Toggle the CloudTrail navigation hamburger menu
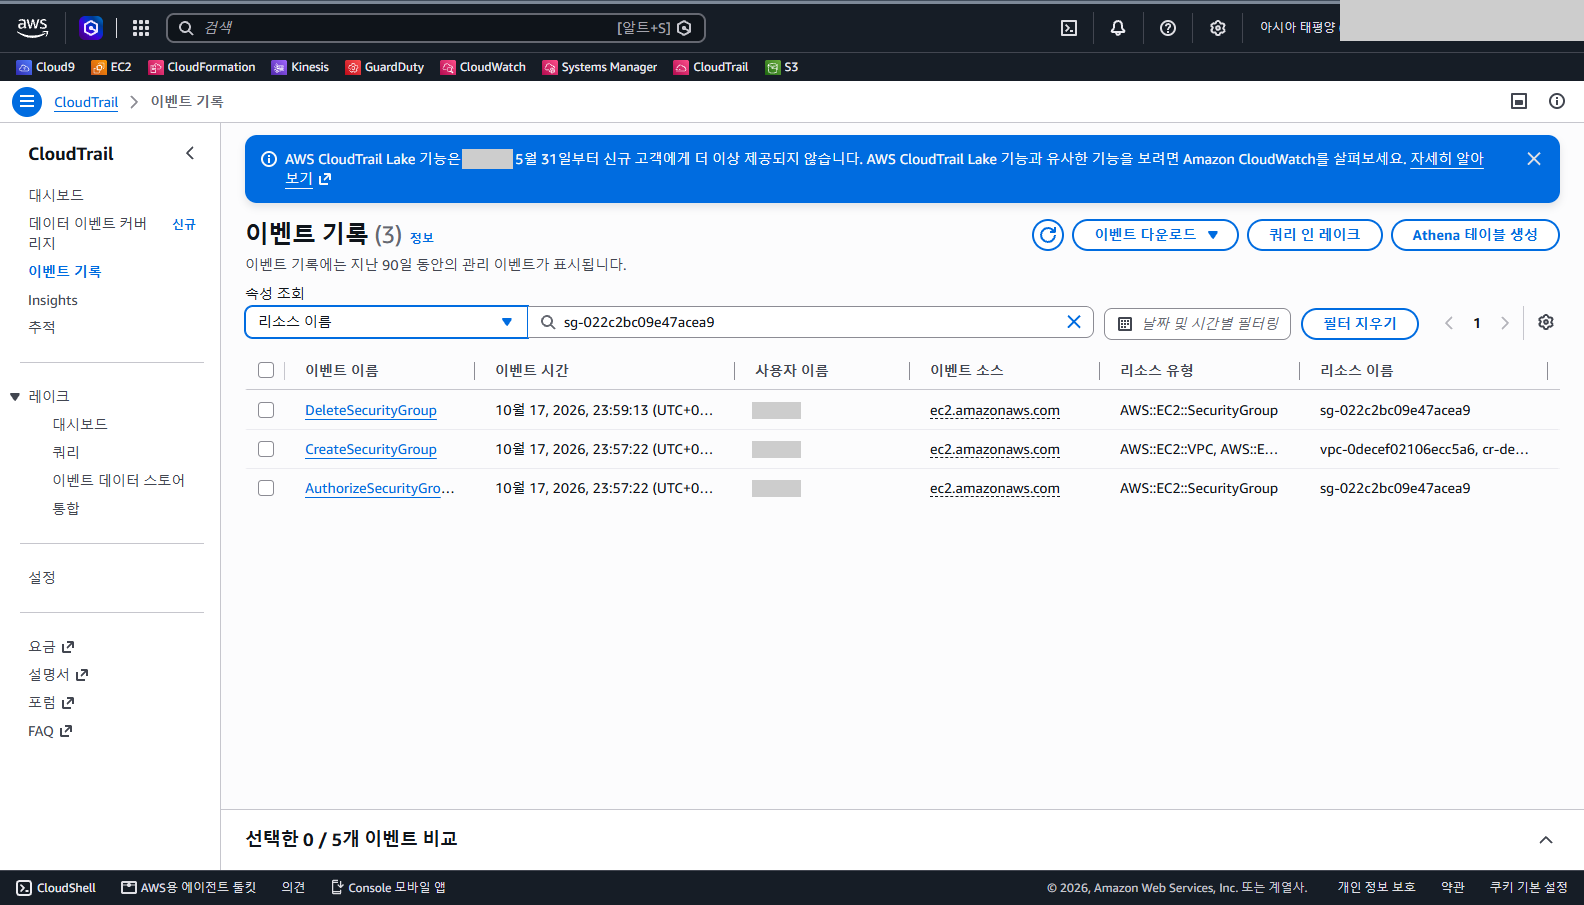The width and height of the screenshot is (1584, 905). pyautogui.click(x=27, y=101)
